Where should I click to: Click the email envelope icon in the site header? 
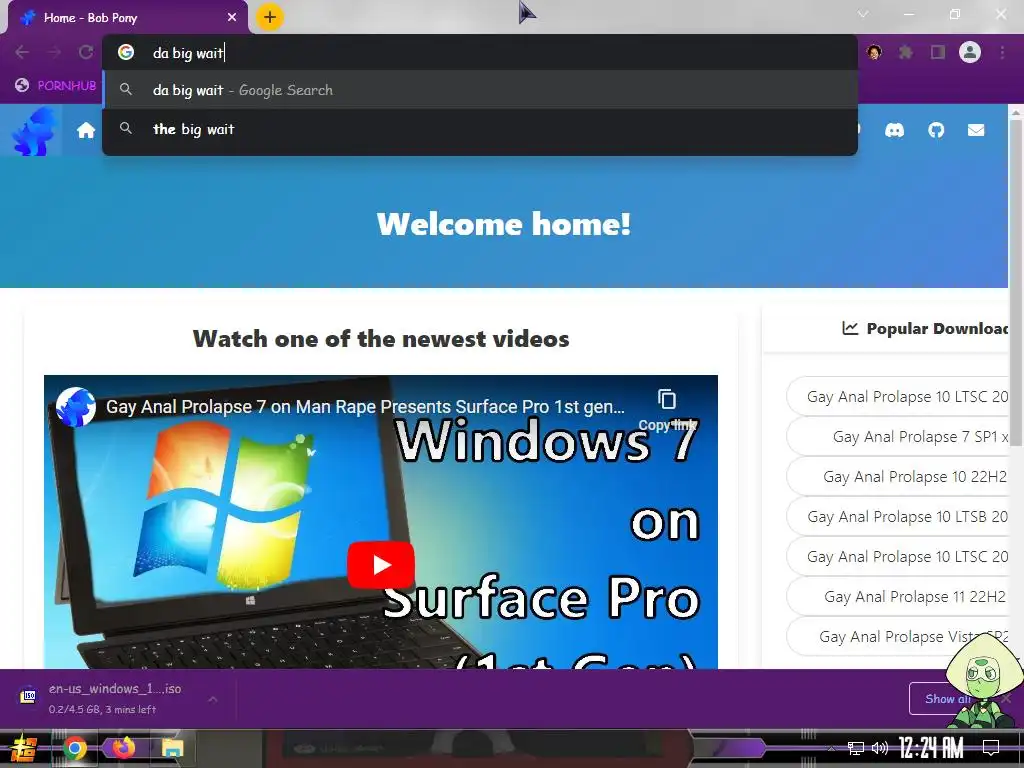[976, 131]
